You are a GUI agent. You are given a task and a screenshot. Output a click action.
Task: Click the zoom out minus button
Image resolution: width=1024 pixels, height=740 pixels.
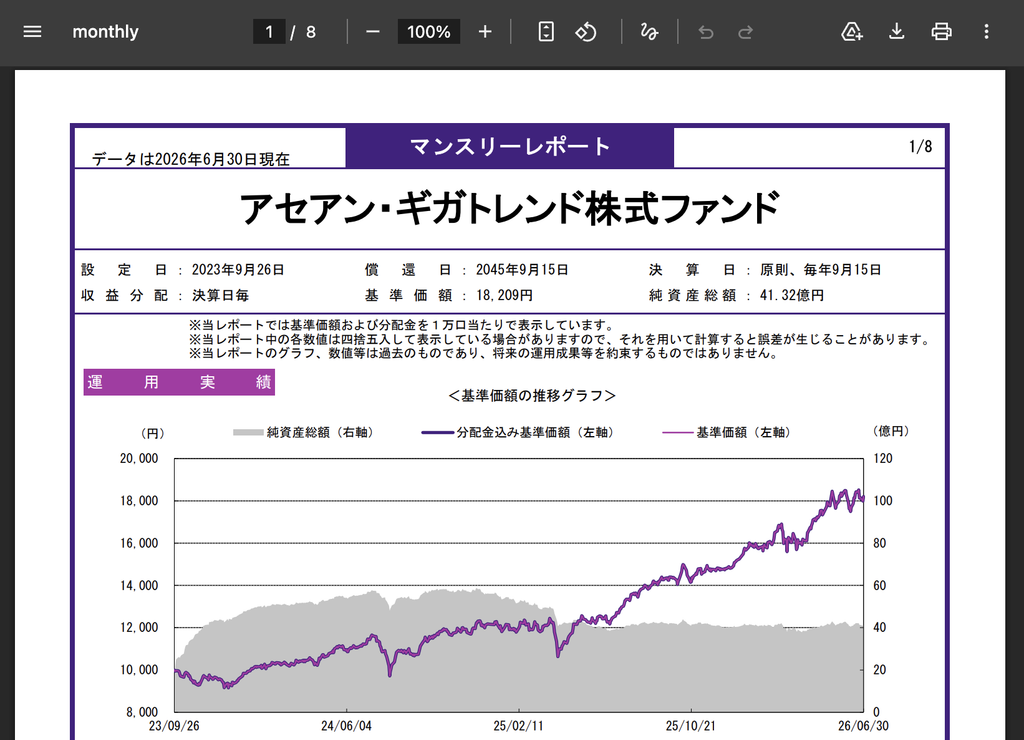[373, 31]
